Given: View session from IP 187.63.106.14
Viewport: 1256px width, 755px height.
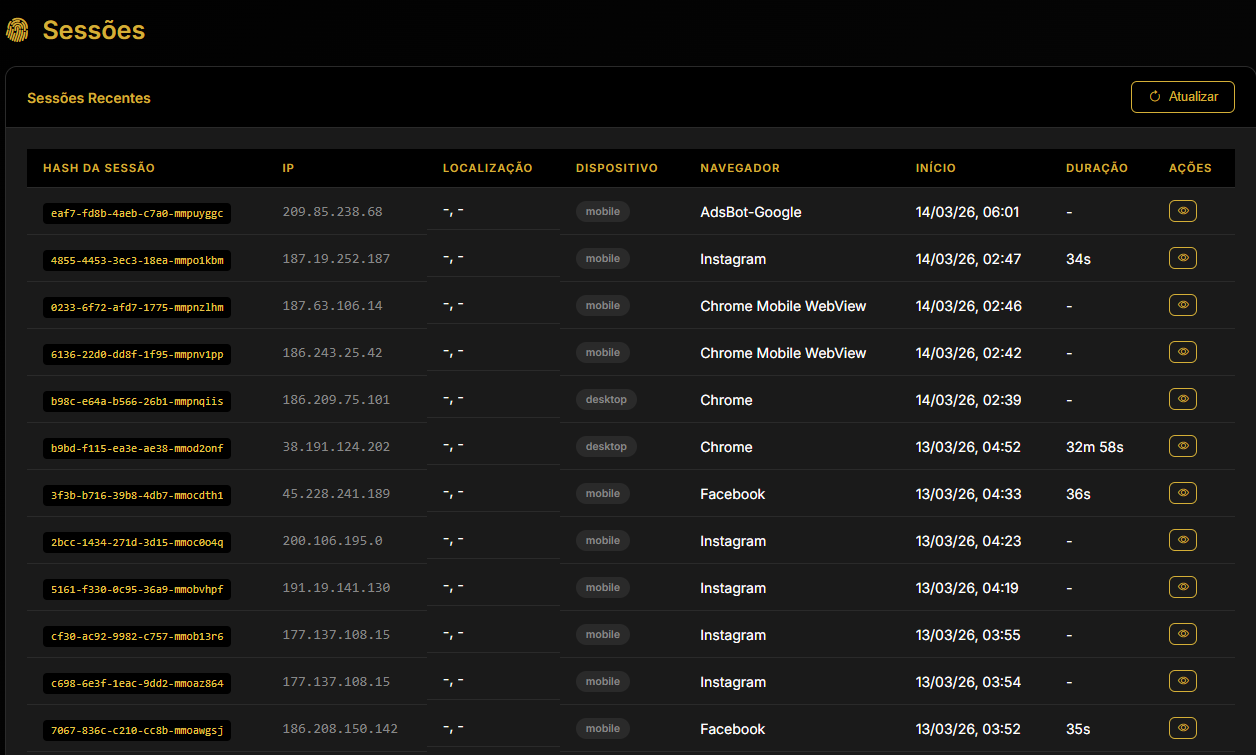Looking at the screenshot, I should pos(1182,305).
